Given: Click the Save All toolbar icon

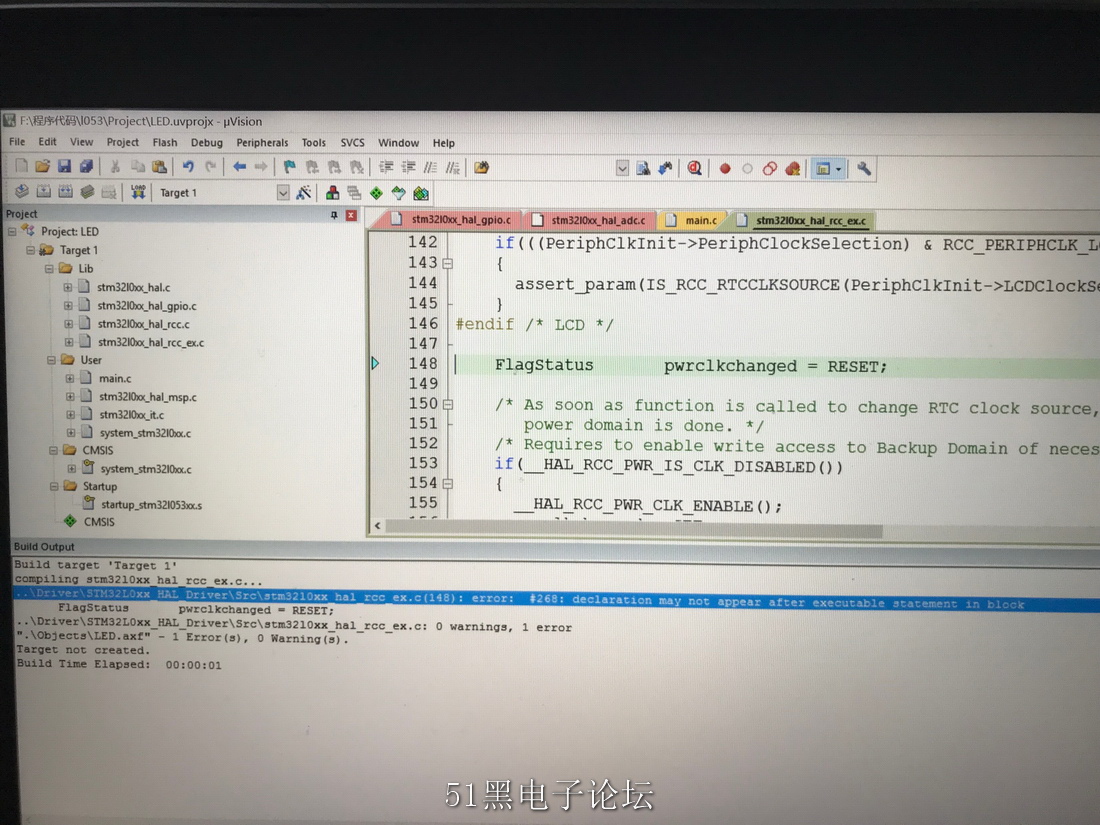Looking at the screenshot, I should click(x=86, y=166).
